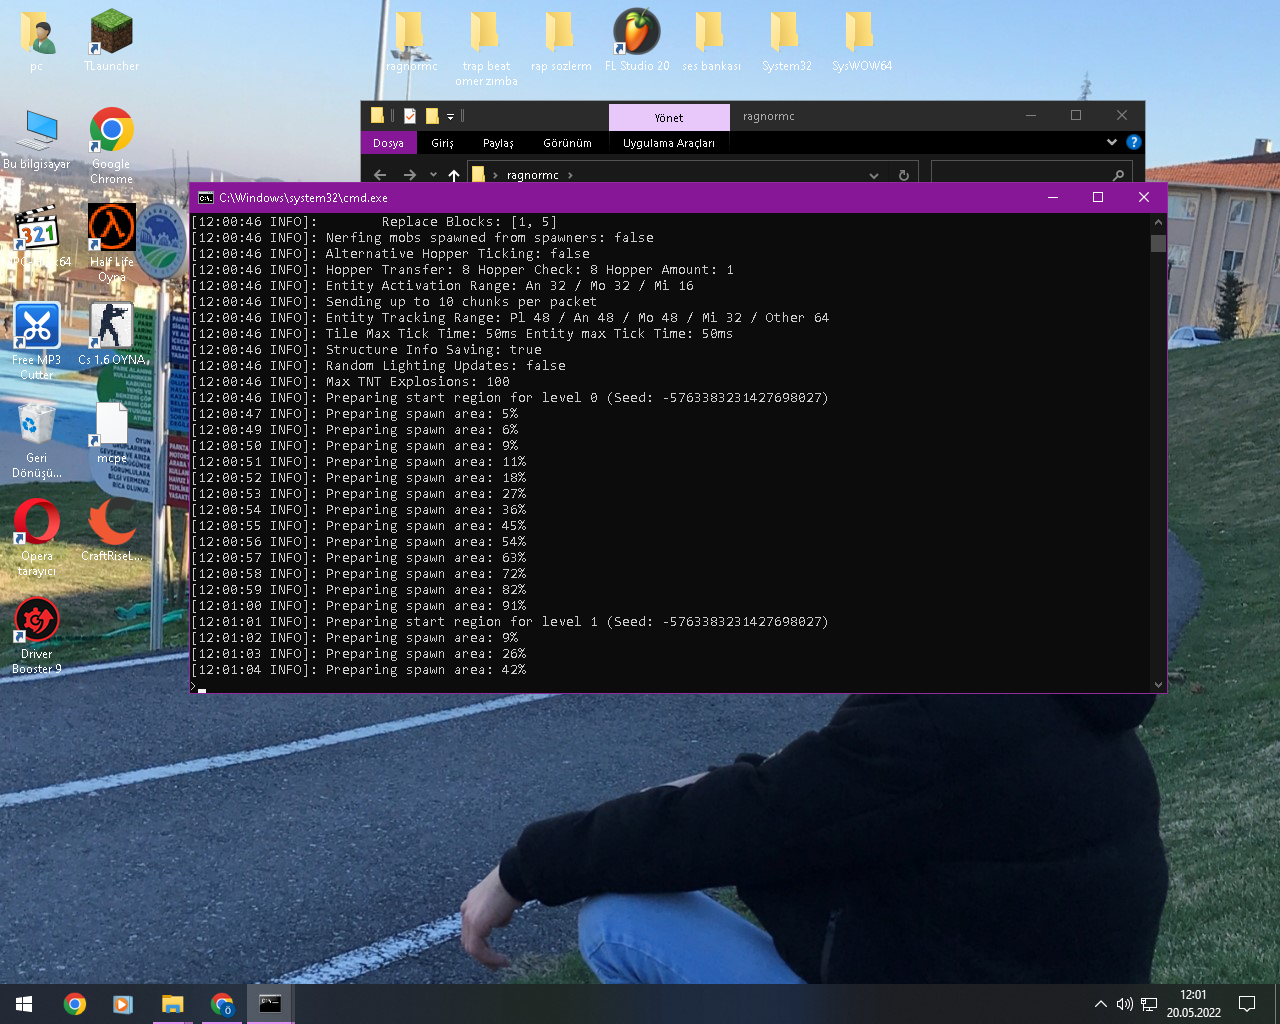Image resolution: width=1280 pixels, height=1024 pixels.
Task: Open the Dosya menu in Explorer
Action: [388, 143]
